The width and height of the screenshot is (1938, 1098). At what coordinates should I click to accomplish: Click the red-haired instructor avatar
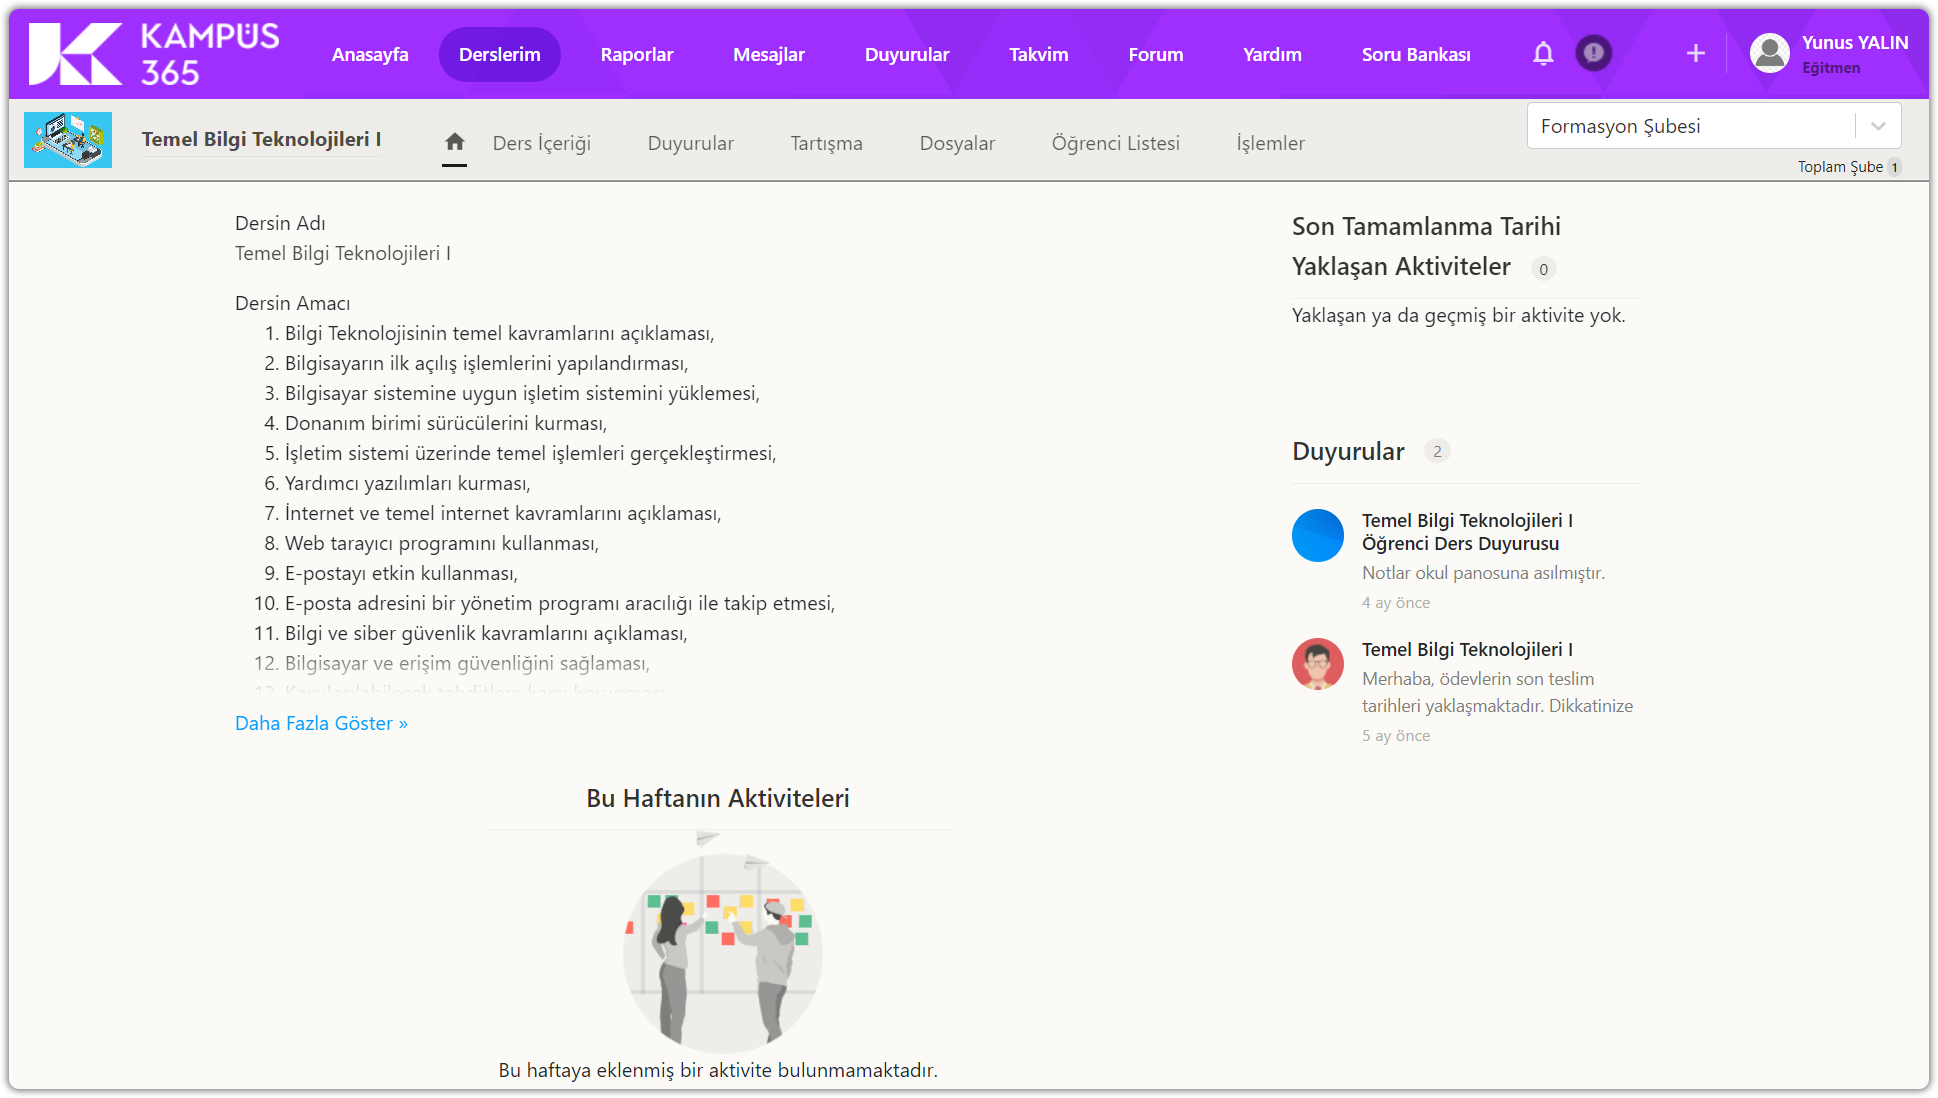pos(1317,664)
